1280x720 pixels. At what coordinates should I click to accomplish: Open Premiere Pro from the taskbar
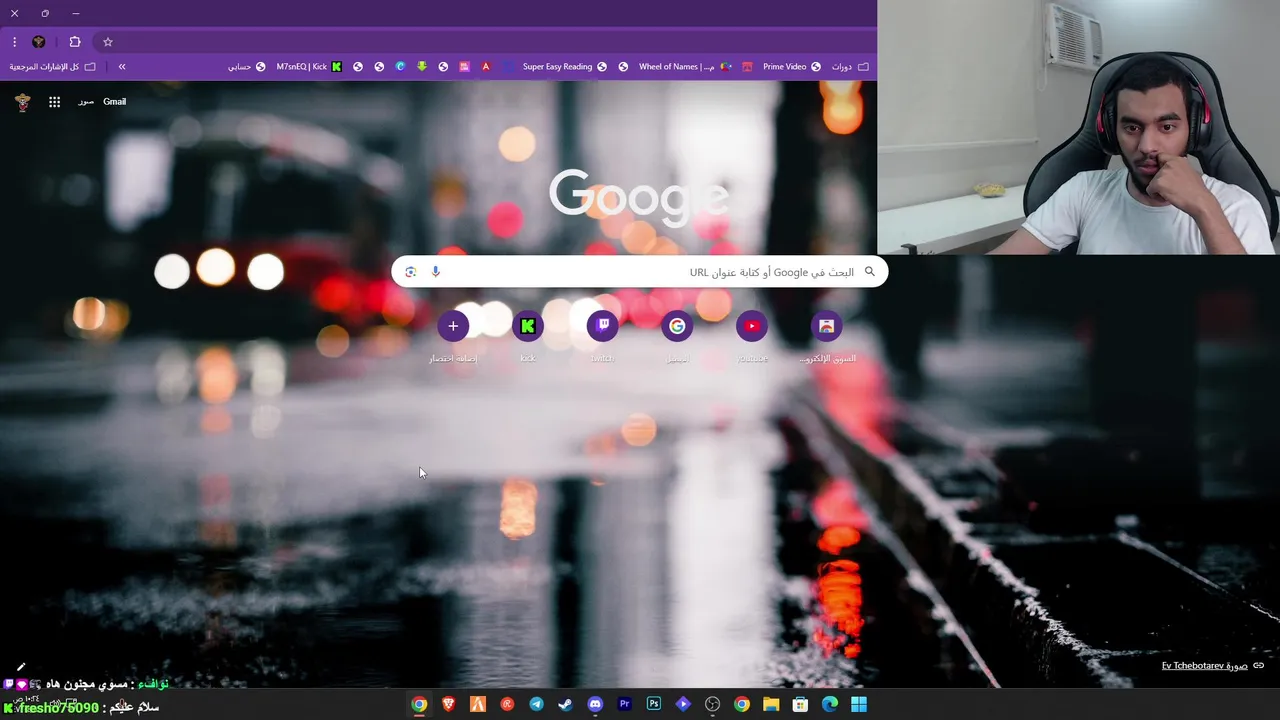click(x=625, y=704)
